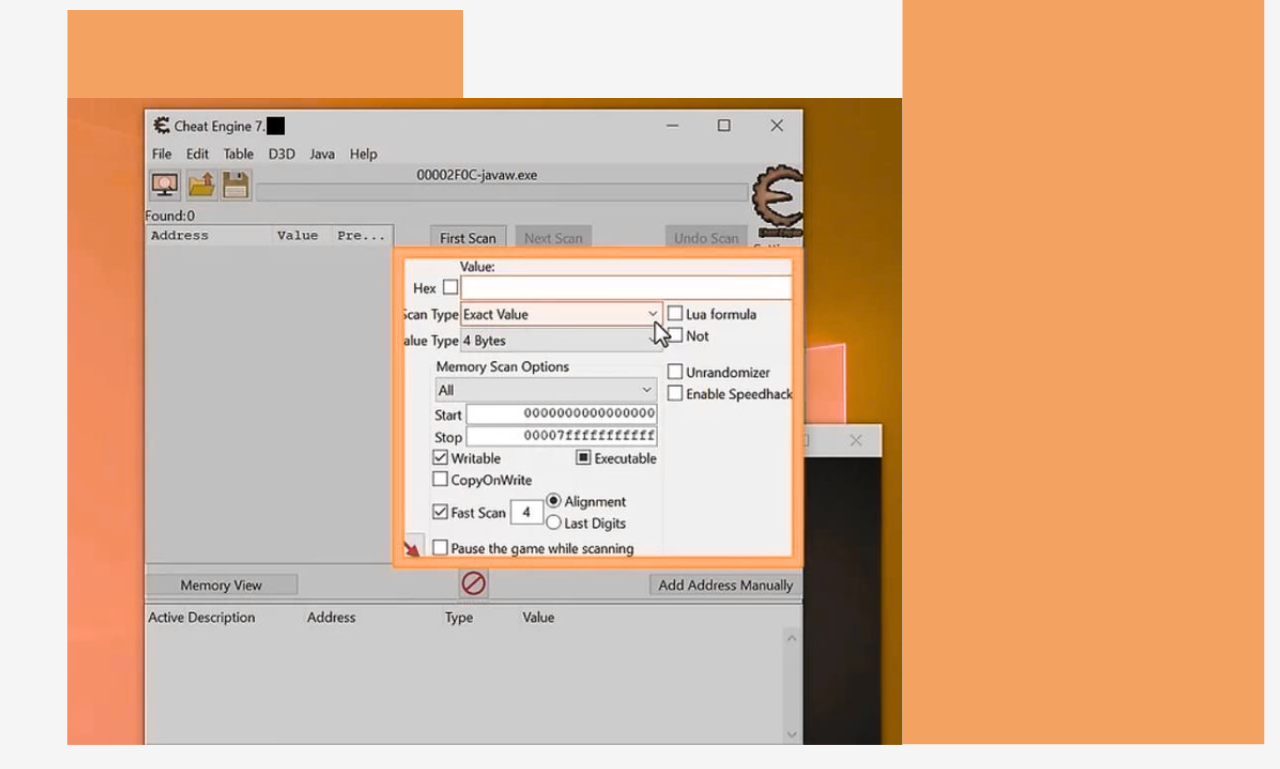Enable the Unrandomizer checkbox
The width and height of the screenshot is (1280, 769).
point(675,371)
